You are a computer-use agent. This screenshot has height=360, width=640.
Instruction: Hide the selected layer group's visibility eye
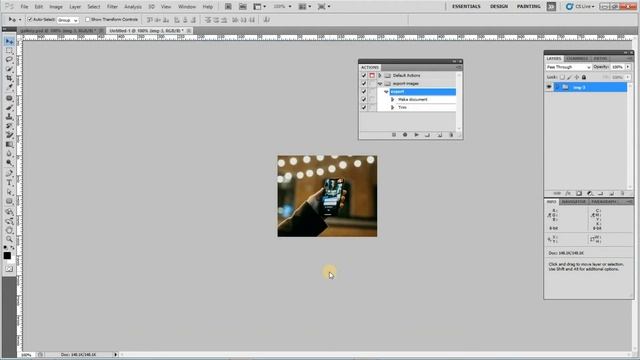pos(549,87)
